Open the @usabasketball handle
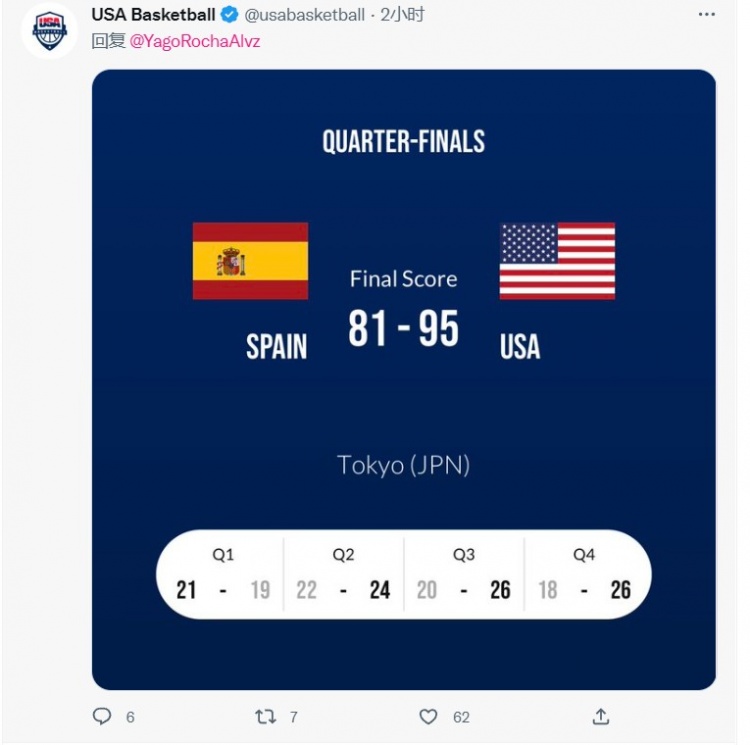Viewport: 750px width, 745px height. [x=305, y=15]
